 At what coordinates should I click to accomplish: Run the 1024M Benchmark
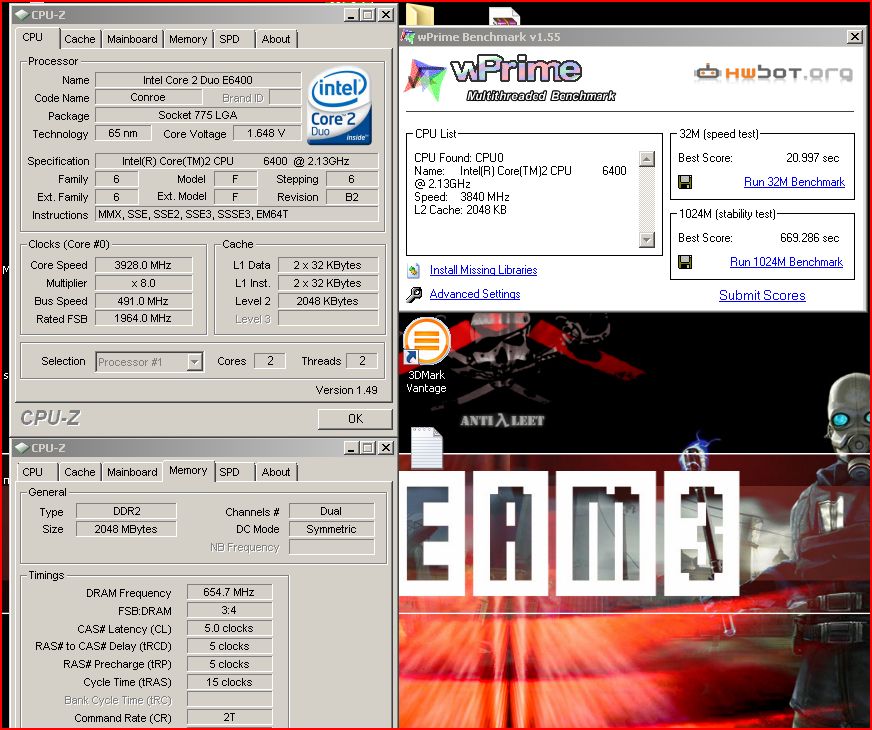(x=786, y=262)
